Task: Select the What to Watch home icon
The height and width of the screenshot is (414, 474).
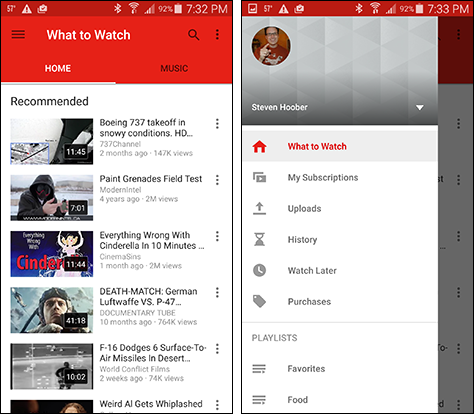Action: pyautogui.click(x=259, y=147)
